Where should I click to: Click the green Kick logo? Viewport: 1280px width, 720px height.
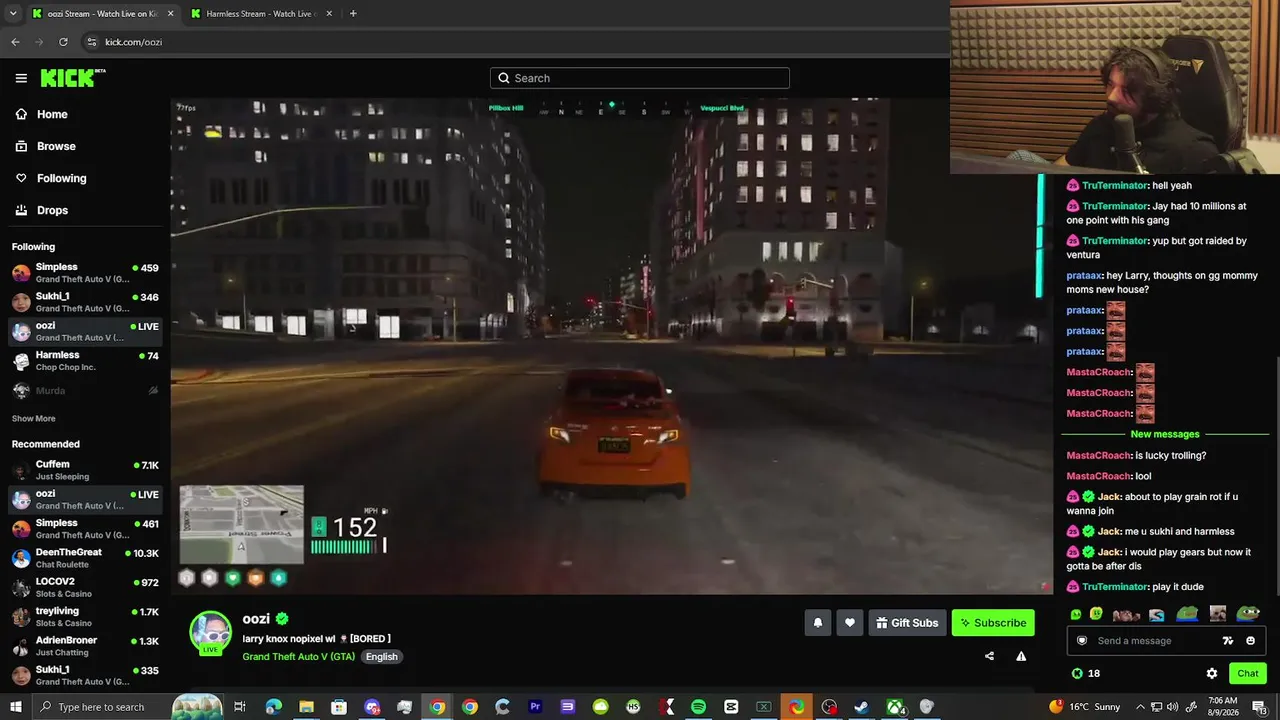click(73, 78)
